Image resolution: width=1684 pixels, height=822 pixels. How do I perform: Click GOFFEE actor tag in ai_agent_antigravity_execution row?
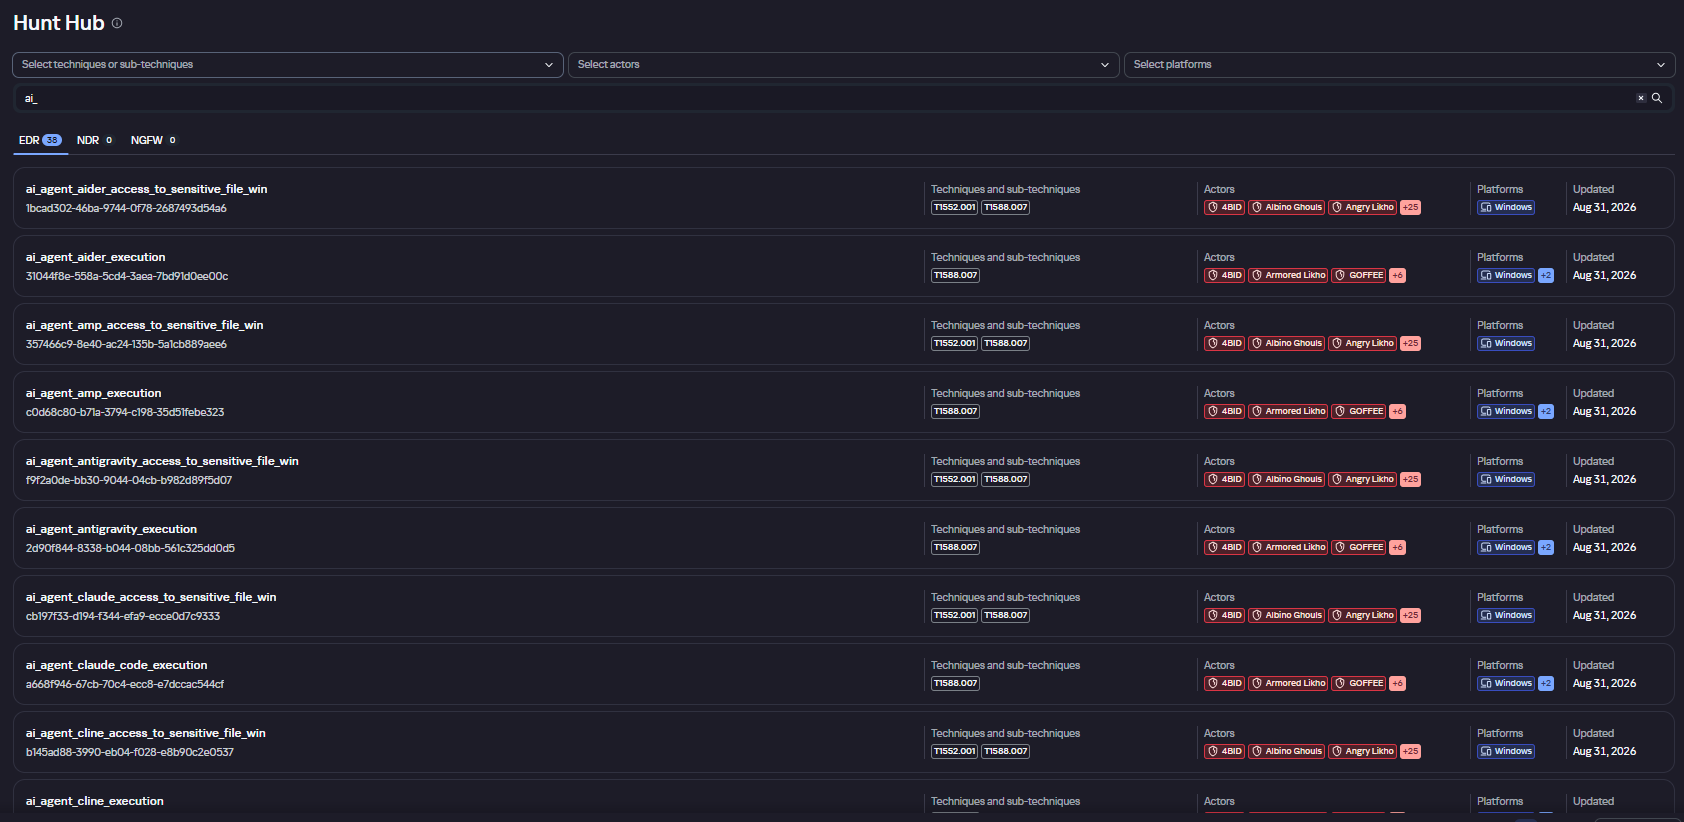(1359, 548)
